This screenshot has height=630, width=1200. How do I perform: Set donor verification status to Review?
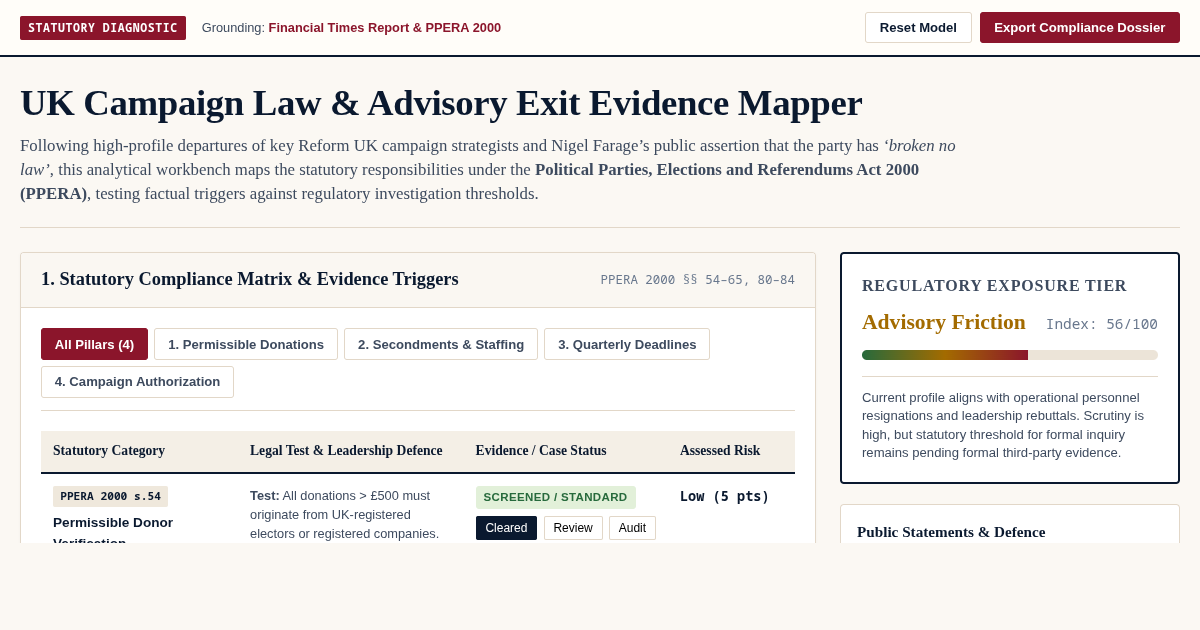coord(573,528)
